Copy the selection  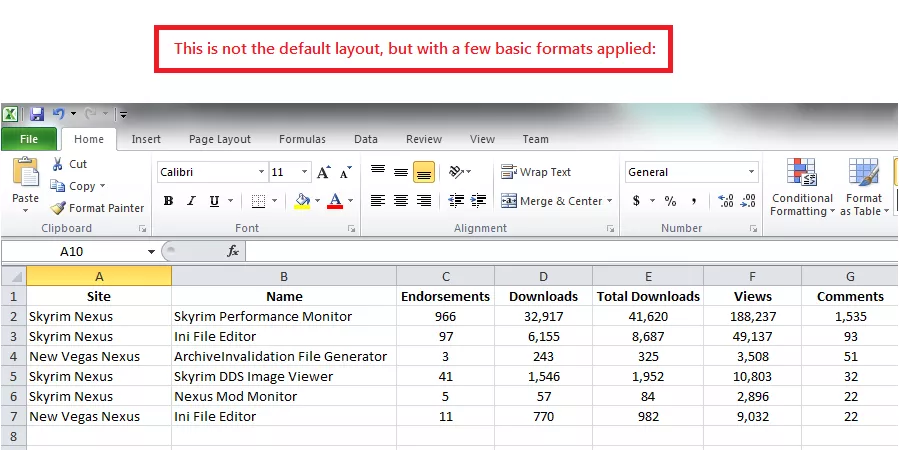point(74,186)
